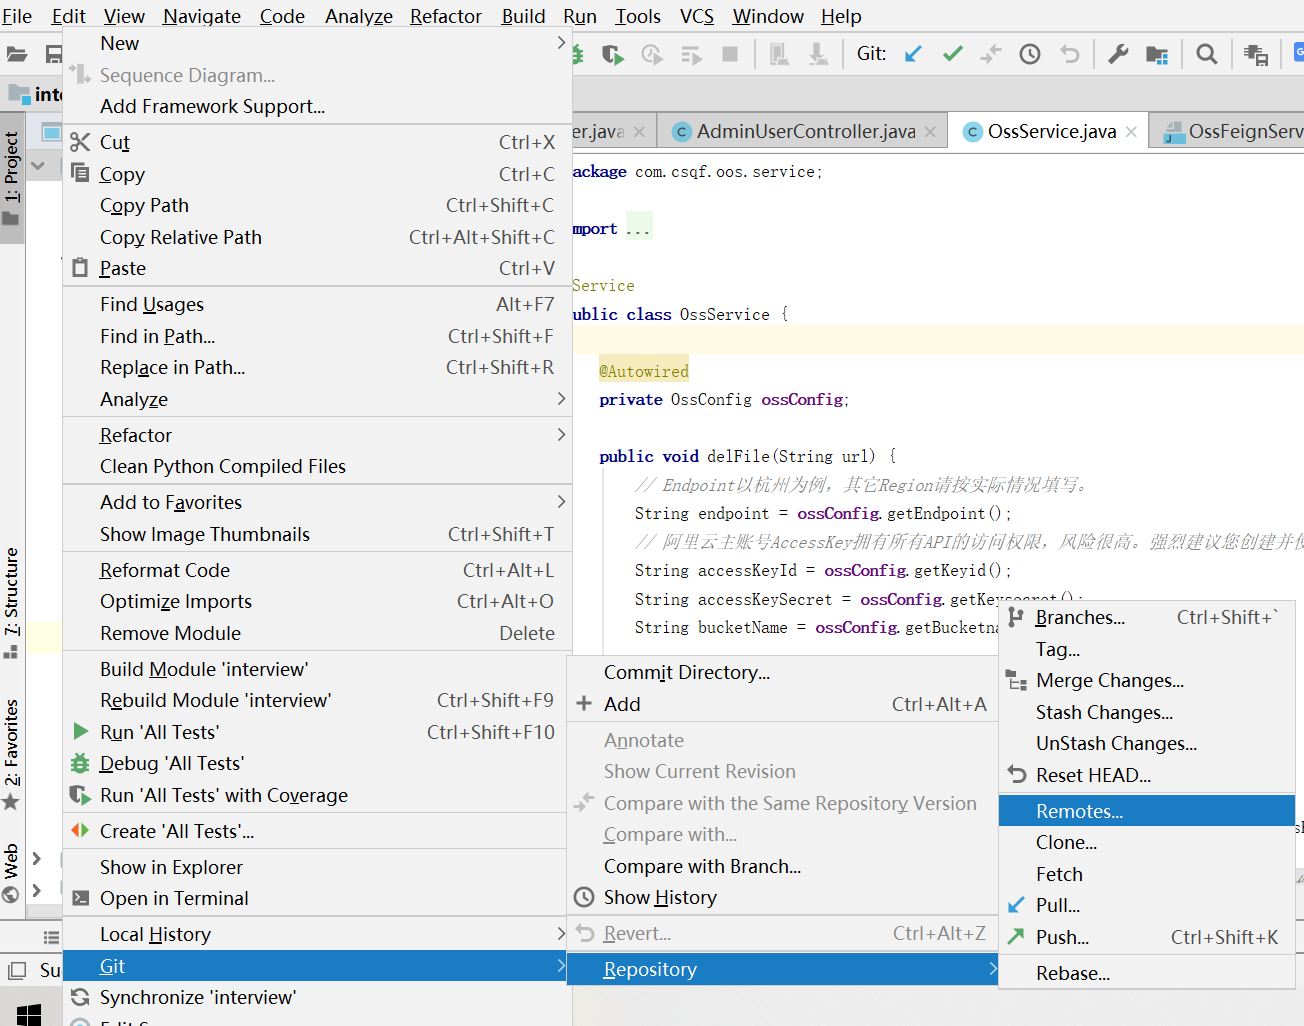
Task: Select Open in Terminal entry
Action: 317,898
